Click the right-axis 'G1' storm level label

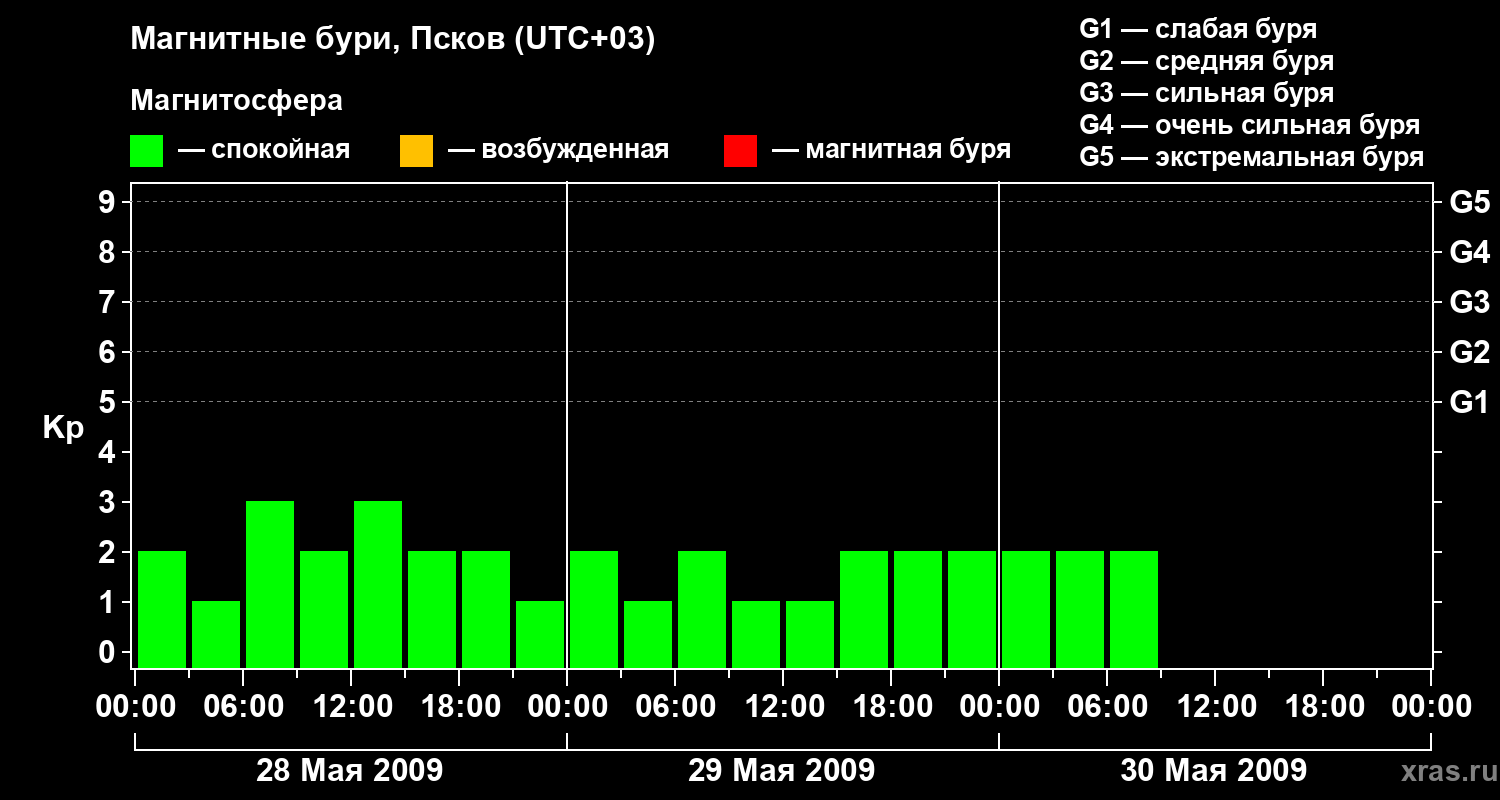pos(1470,402)
